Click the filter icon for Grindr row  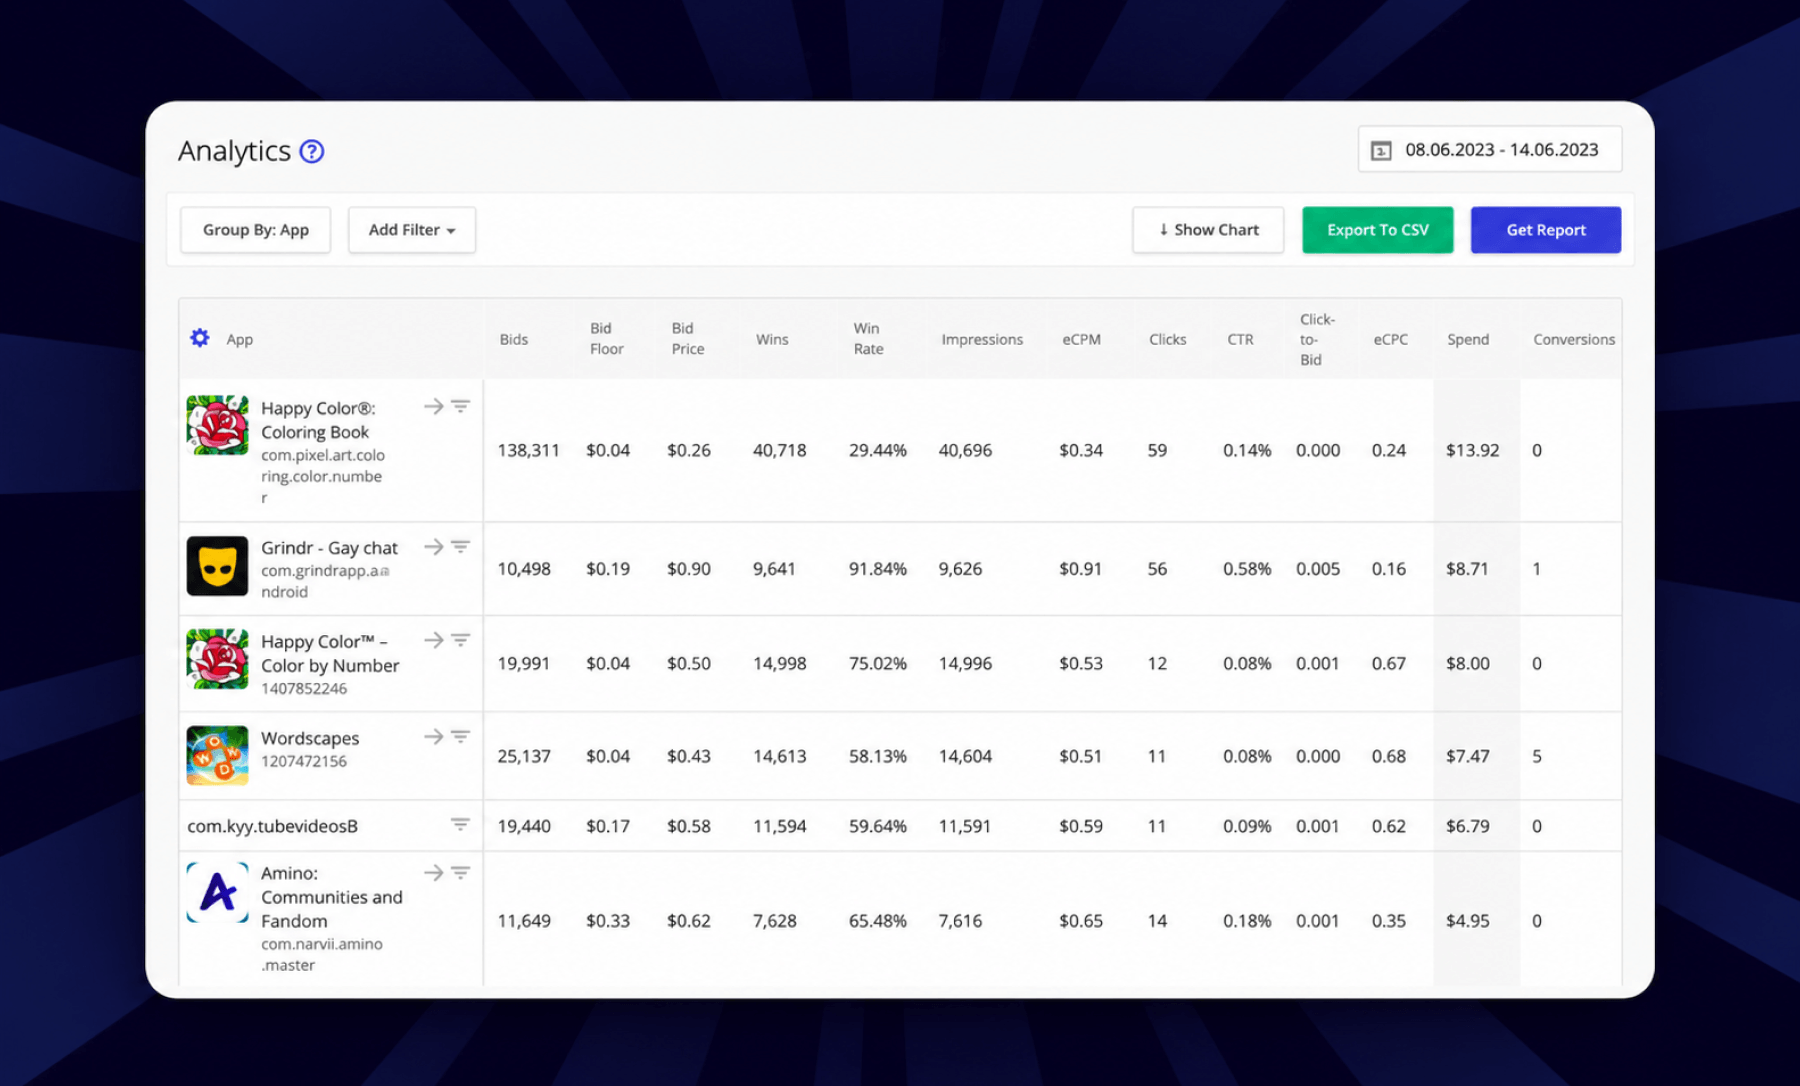(x=460, y=547)
